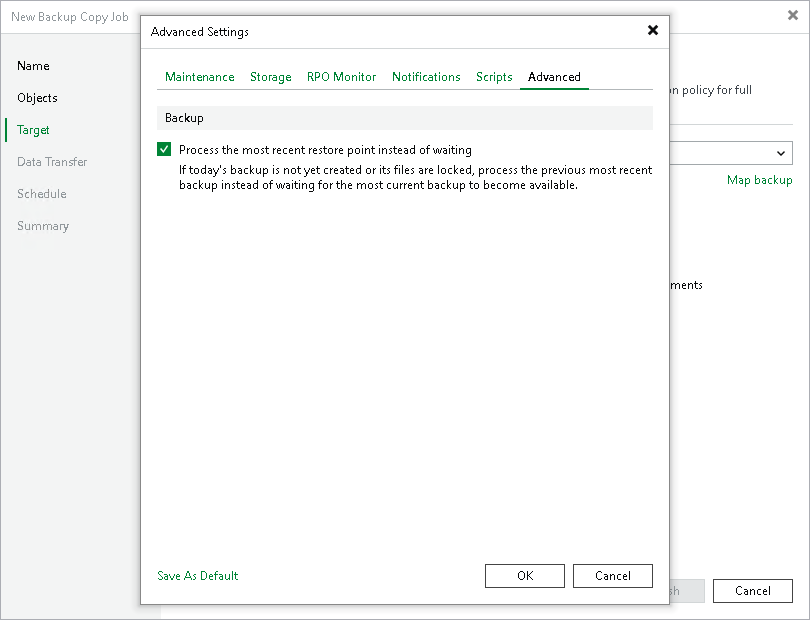Select the Name wizard step
The image size is (810, 620).
[x=33, y=66]
